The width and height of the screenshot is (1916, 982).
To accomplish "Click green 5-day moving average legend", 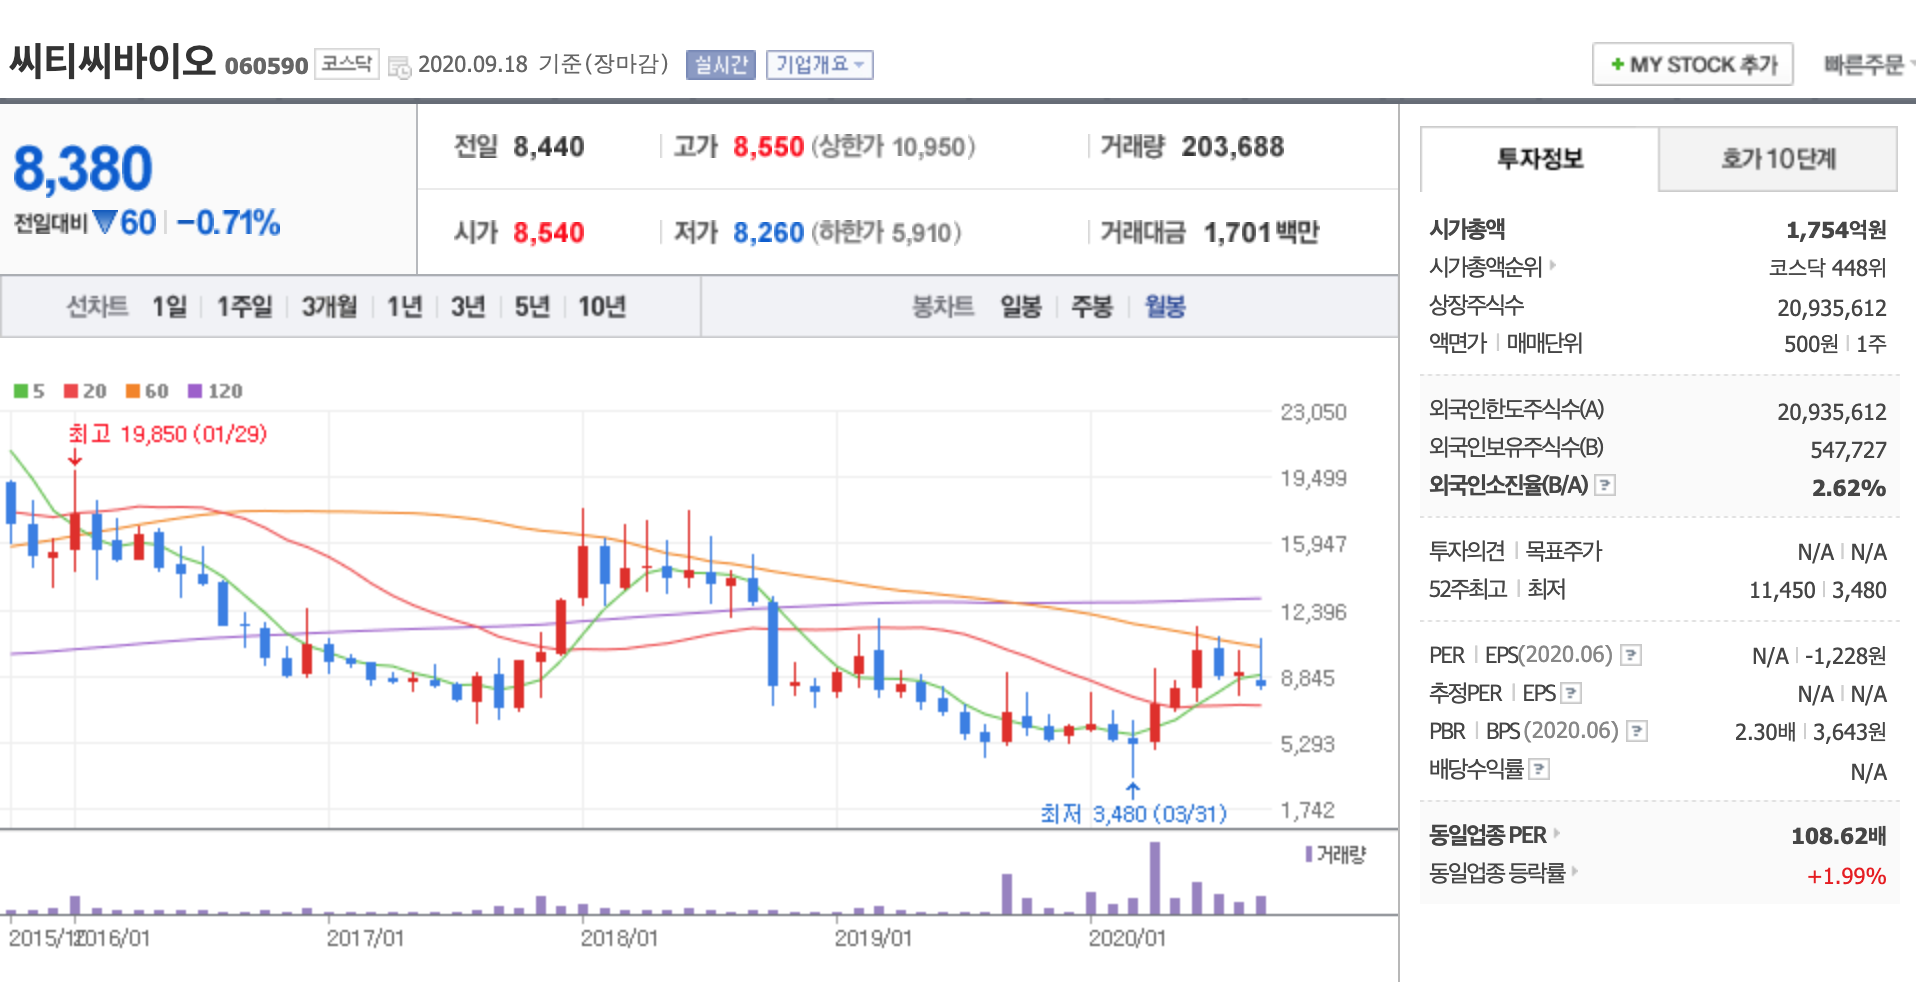I will [29, 391].
